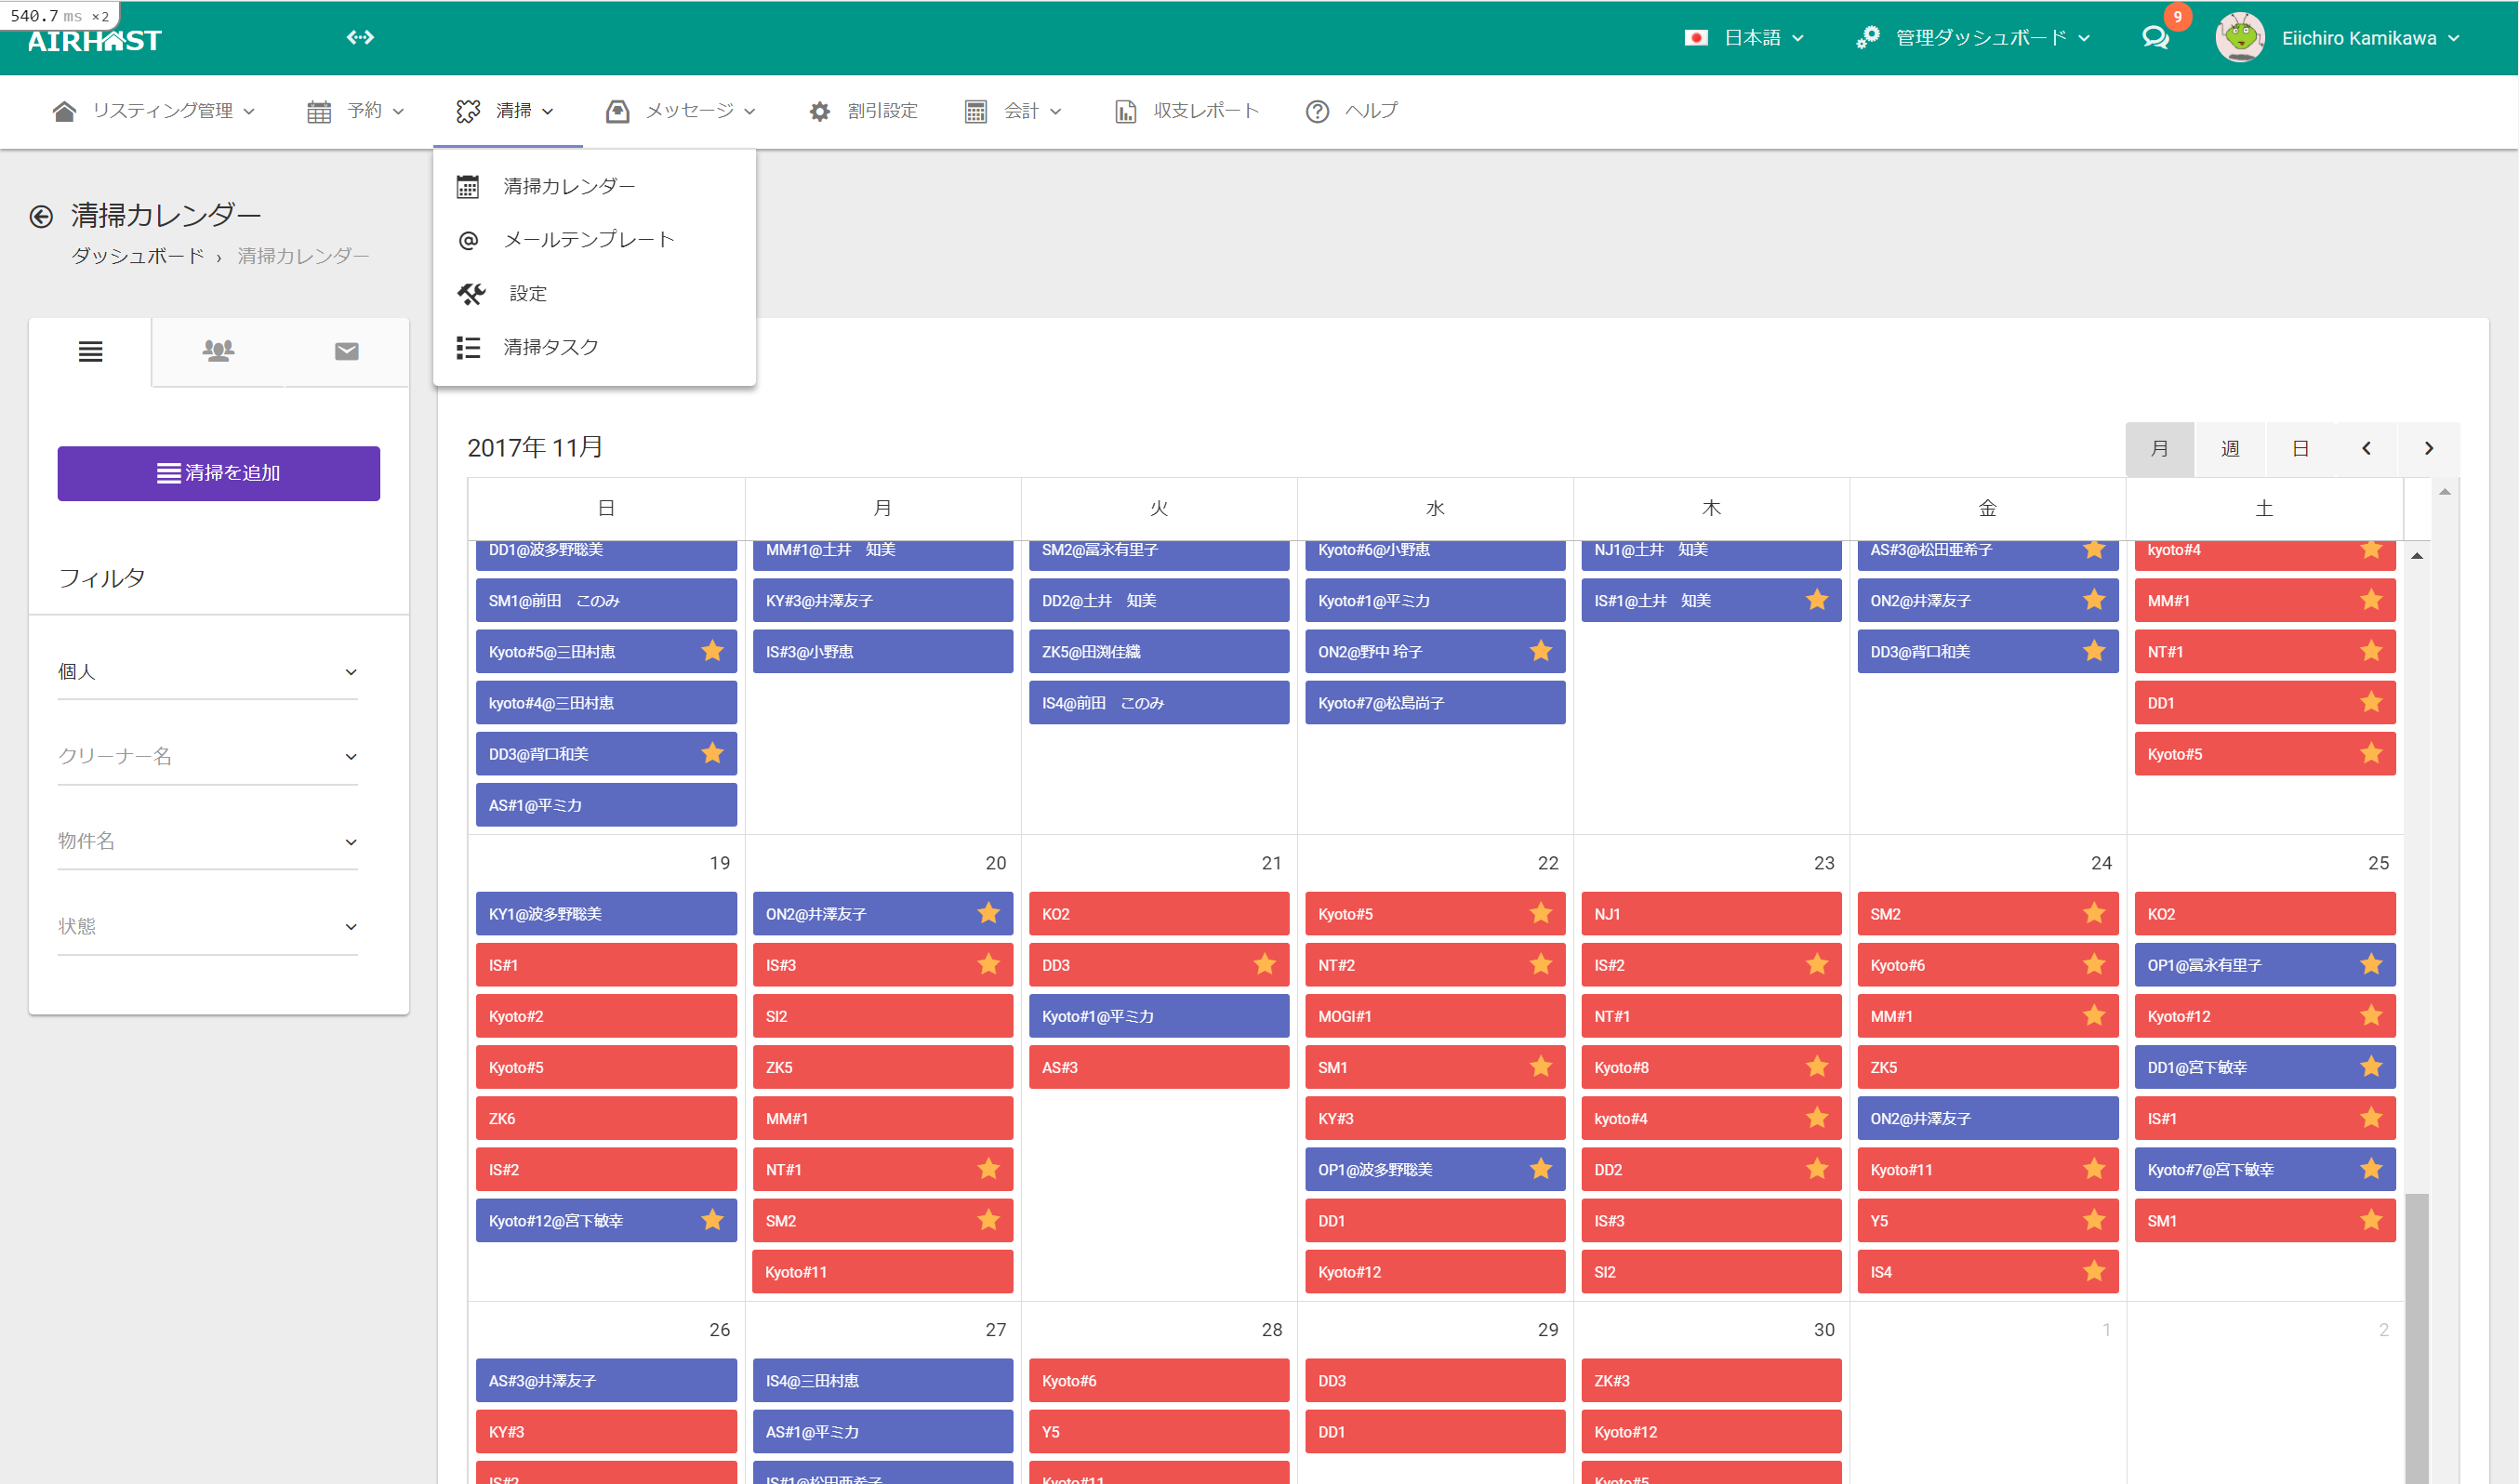The image size is (2519, 1484).
Task: Select the list hamburger icon tab
Action: (x=90, y=351)
